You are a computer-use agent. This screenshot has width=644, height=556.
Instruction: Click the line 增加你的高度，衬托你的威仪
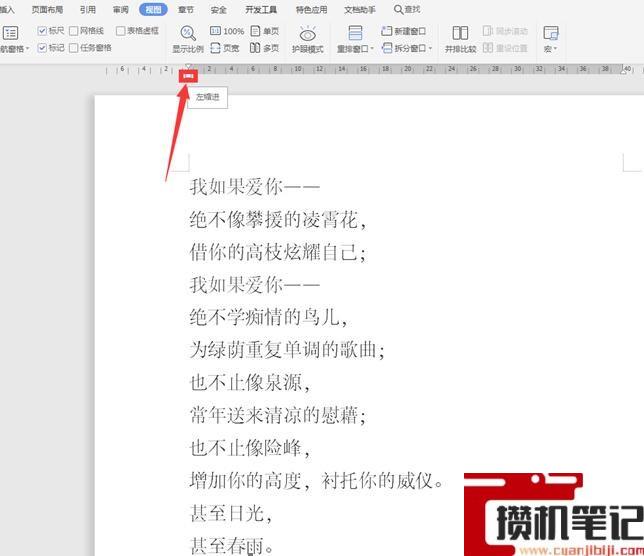point(316,480)
